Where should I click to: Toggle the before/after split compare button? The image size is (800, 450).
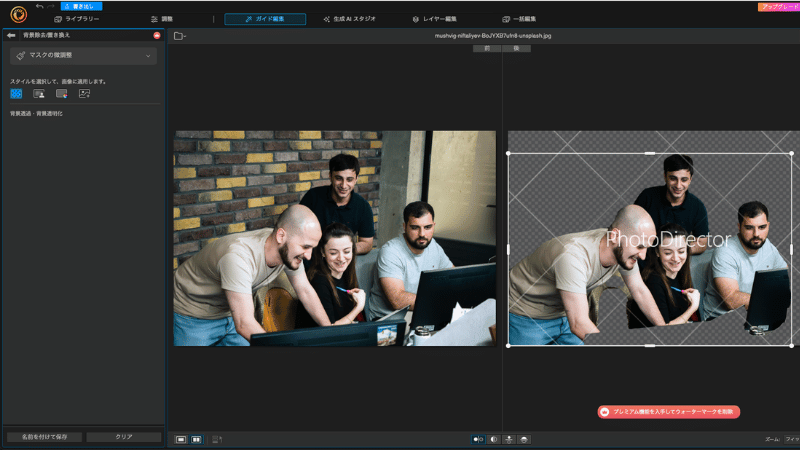click(x=478, y=439)
